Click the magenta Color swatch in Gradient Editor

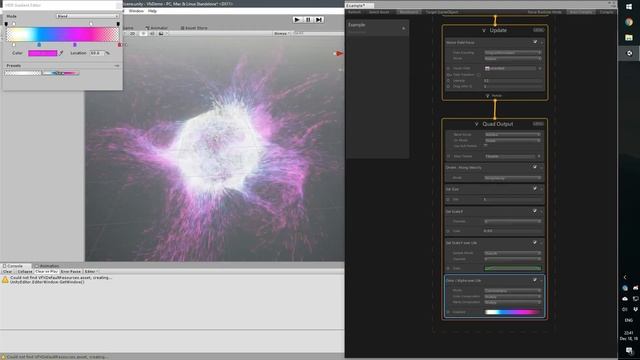(42, 53)
